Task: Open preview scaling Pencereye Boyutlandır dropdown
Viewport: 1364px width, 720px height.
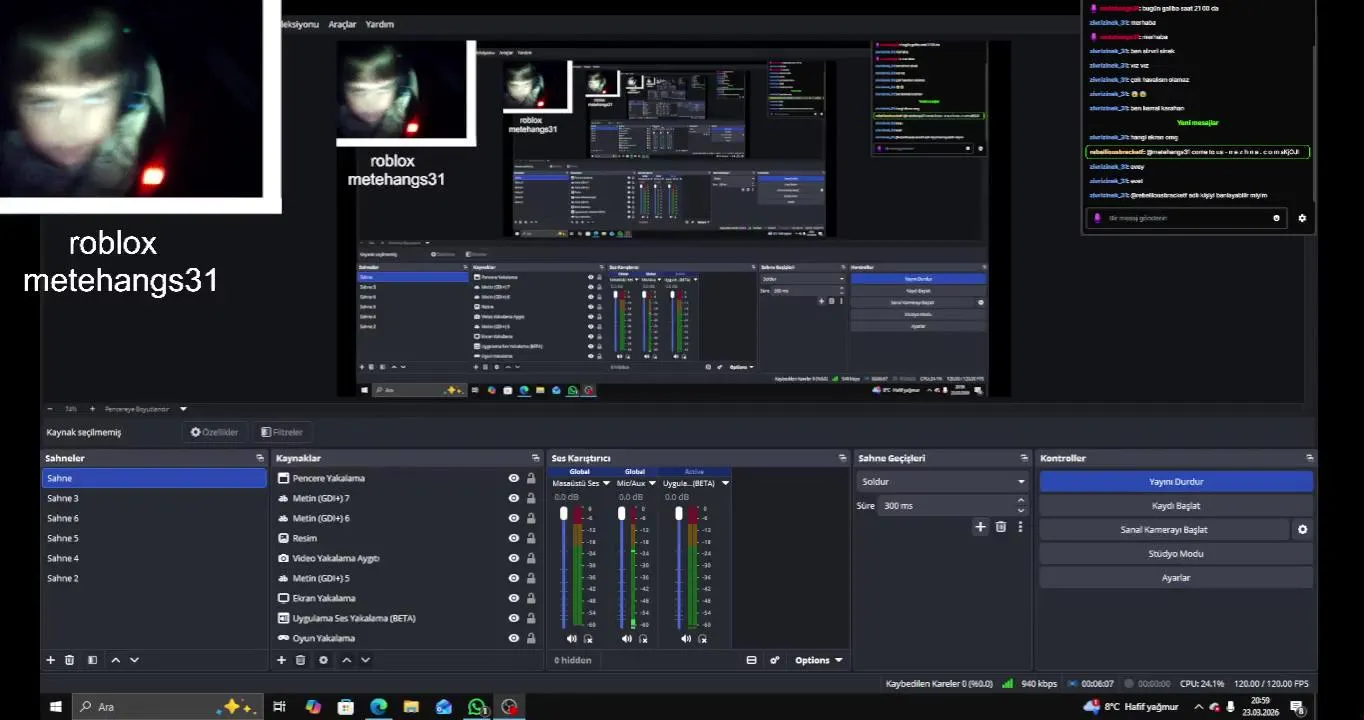Action: (x=147, y=409)
